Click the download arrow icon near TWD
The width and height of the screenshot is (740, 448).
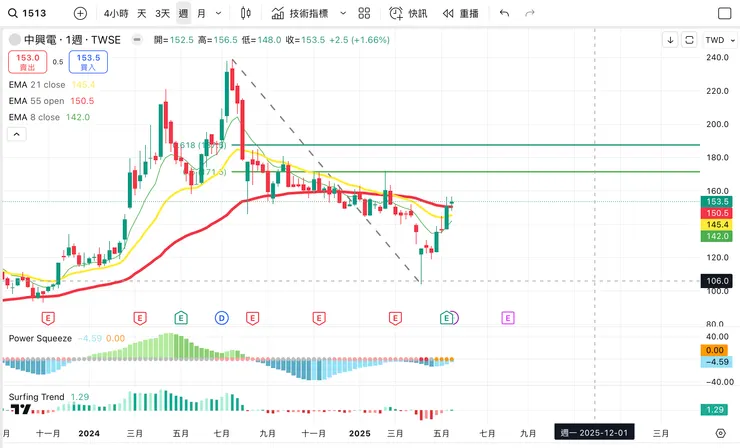(670, 40)
